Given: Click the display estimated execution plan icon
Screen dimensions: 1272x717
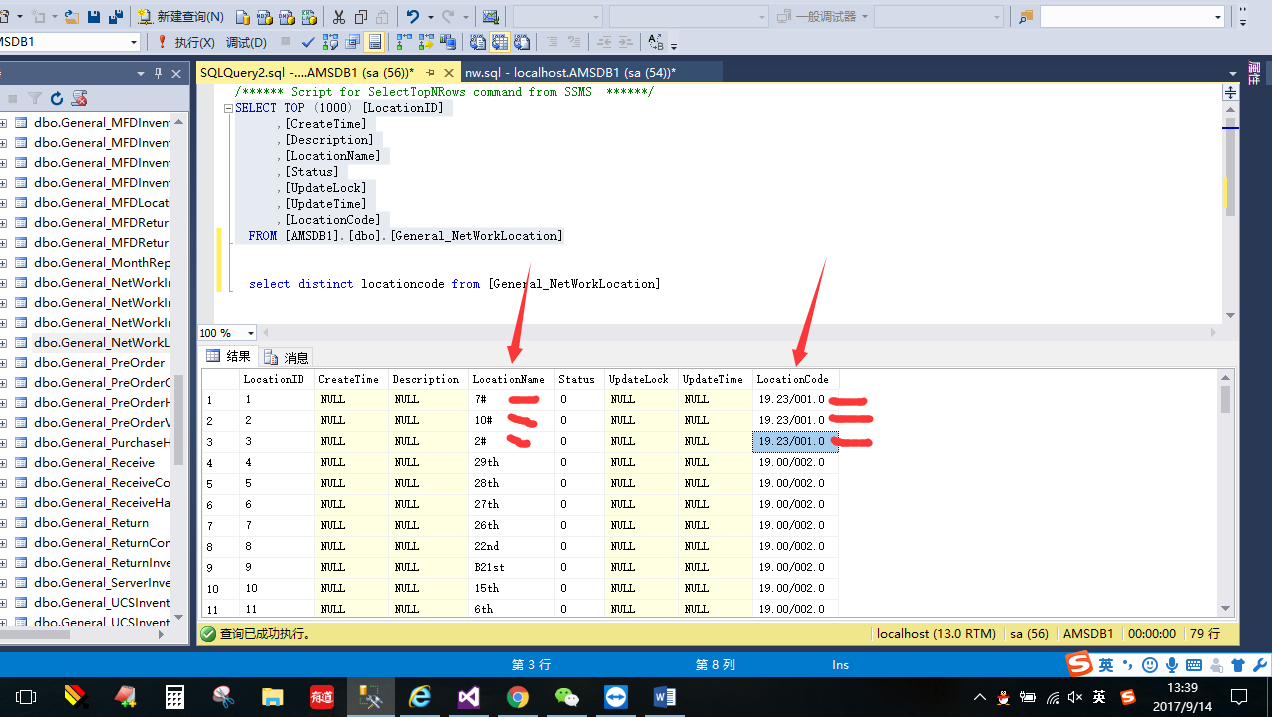Looking at the screenshot, I should [x=330, y=42].
